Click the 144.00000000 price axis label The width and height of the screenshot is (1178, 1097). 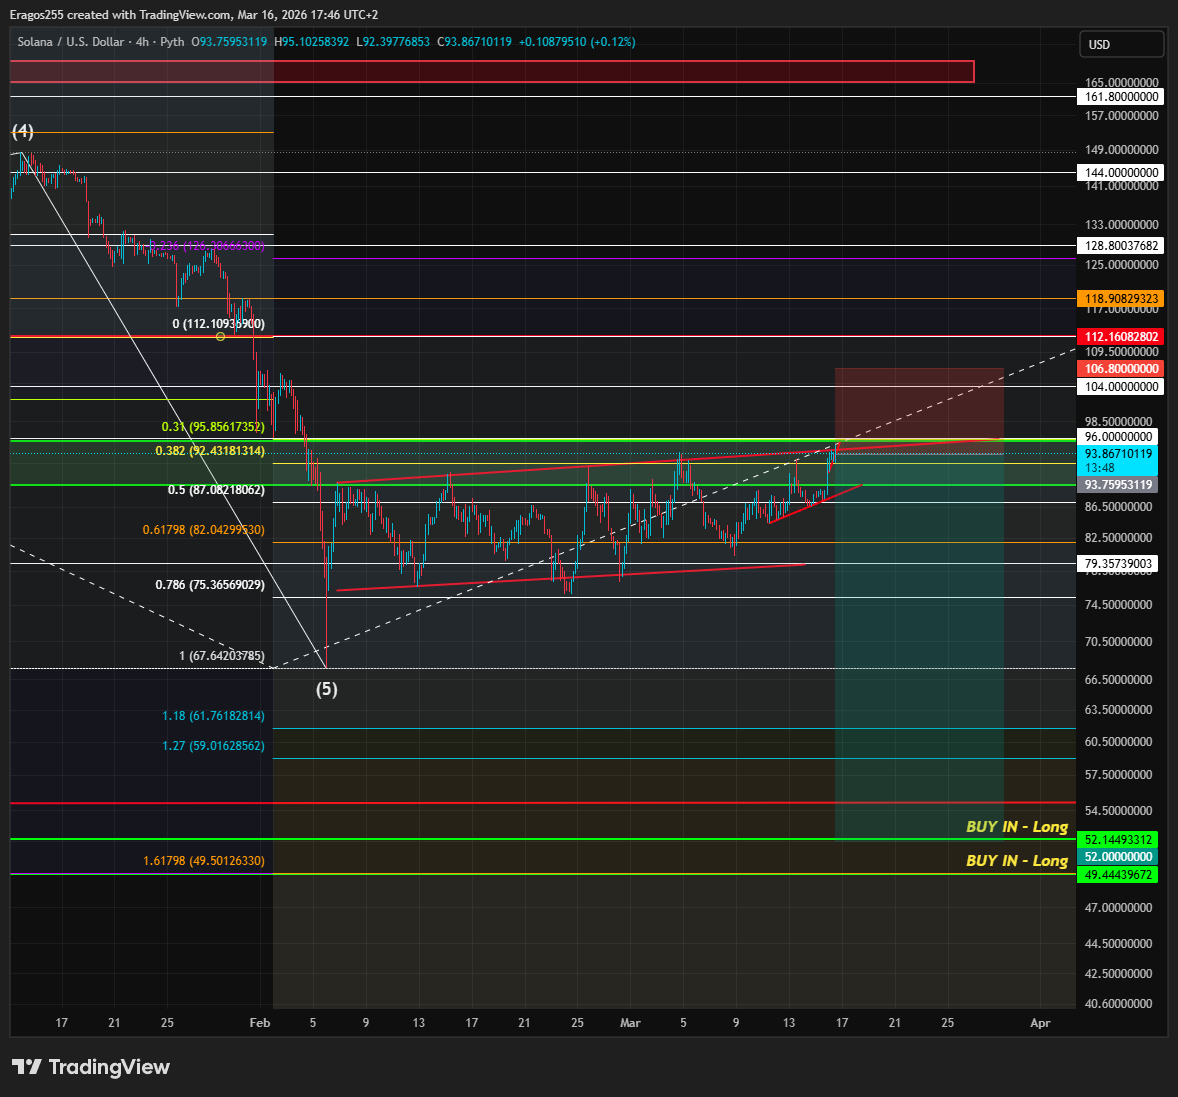coord(1120,173)
